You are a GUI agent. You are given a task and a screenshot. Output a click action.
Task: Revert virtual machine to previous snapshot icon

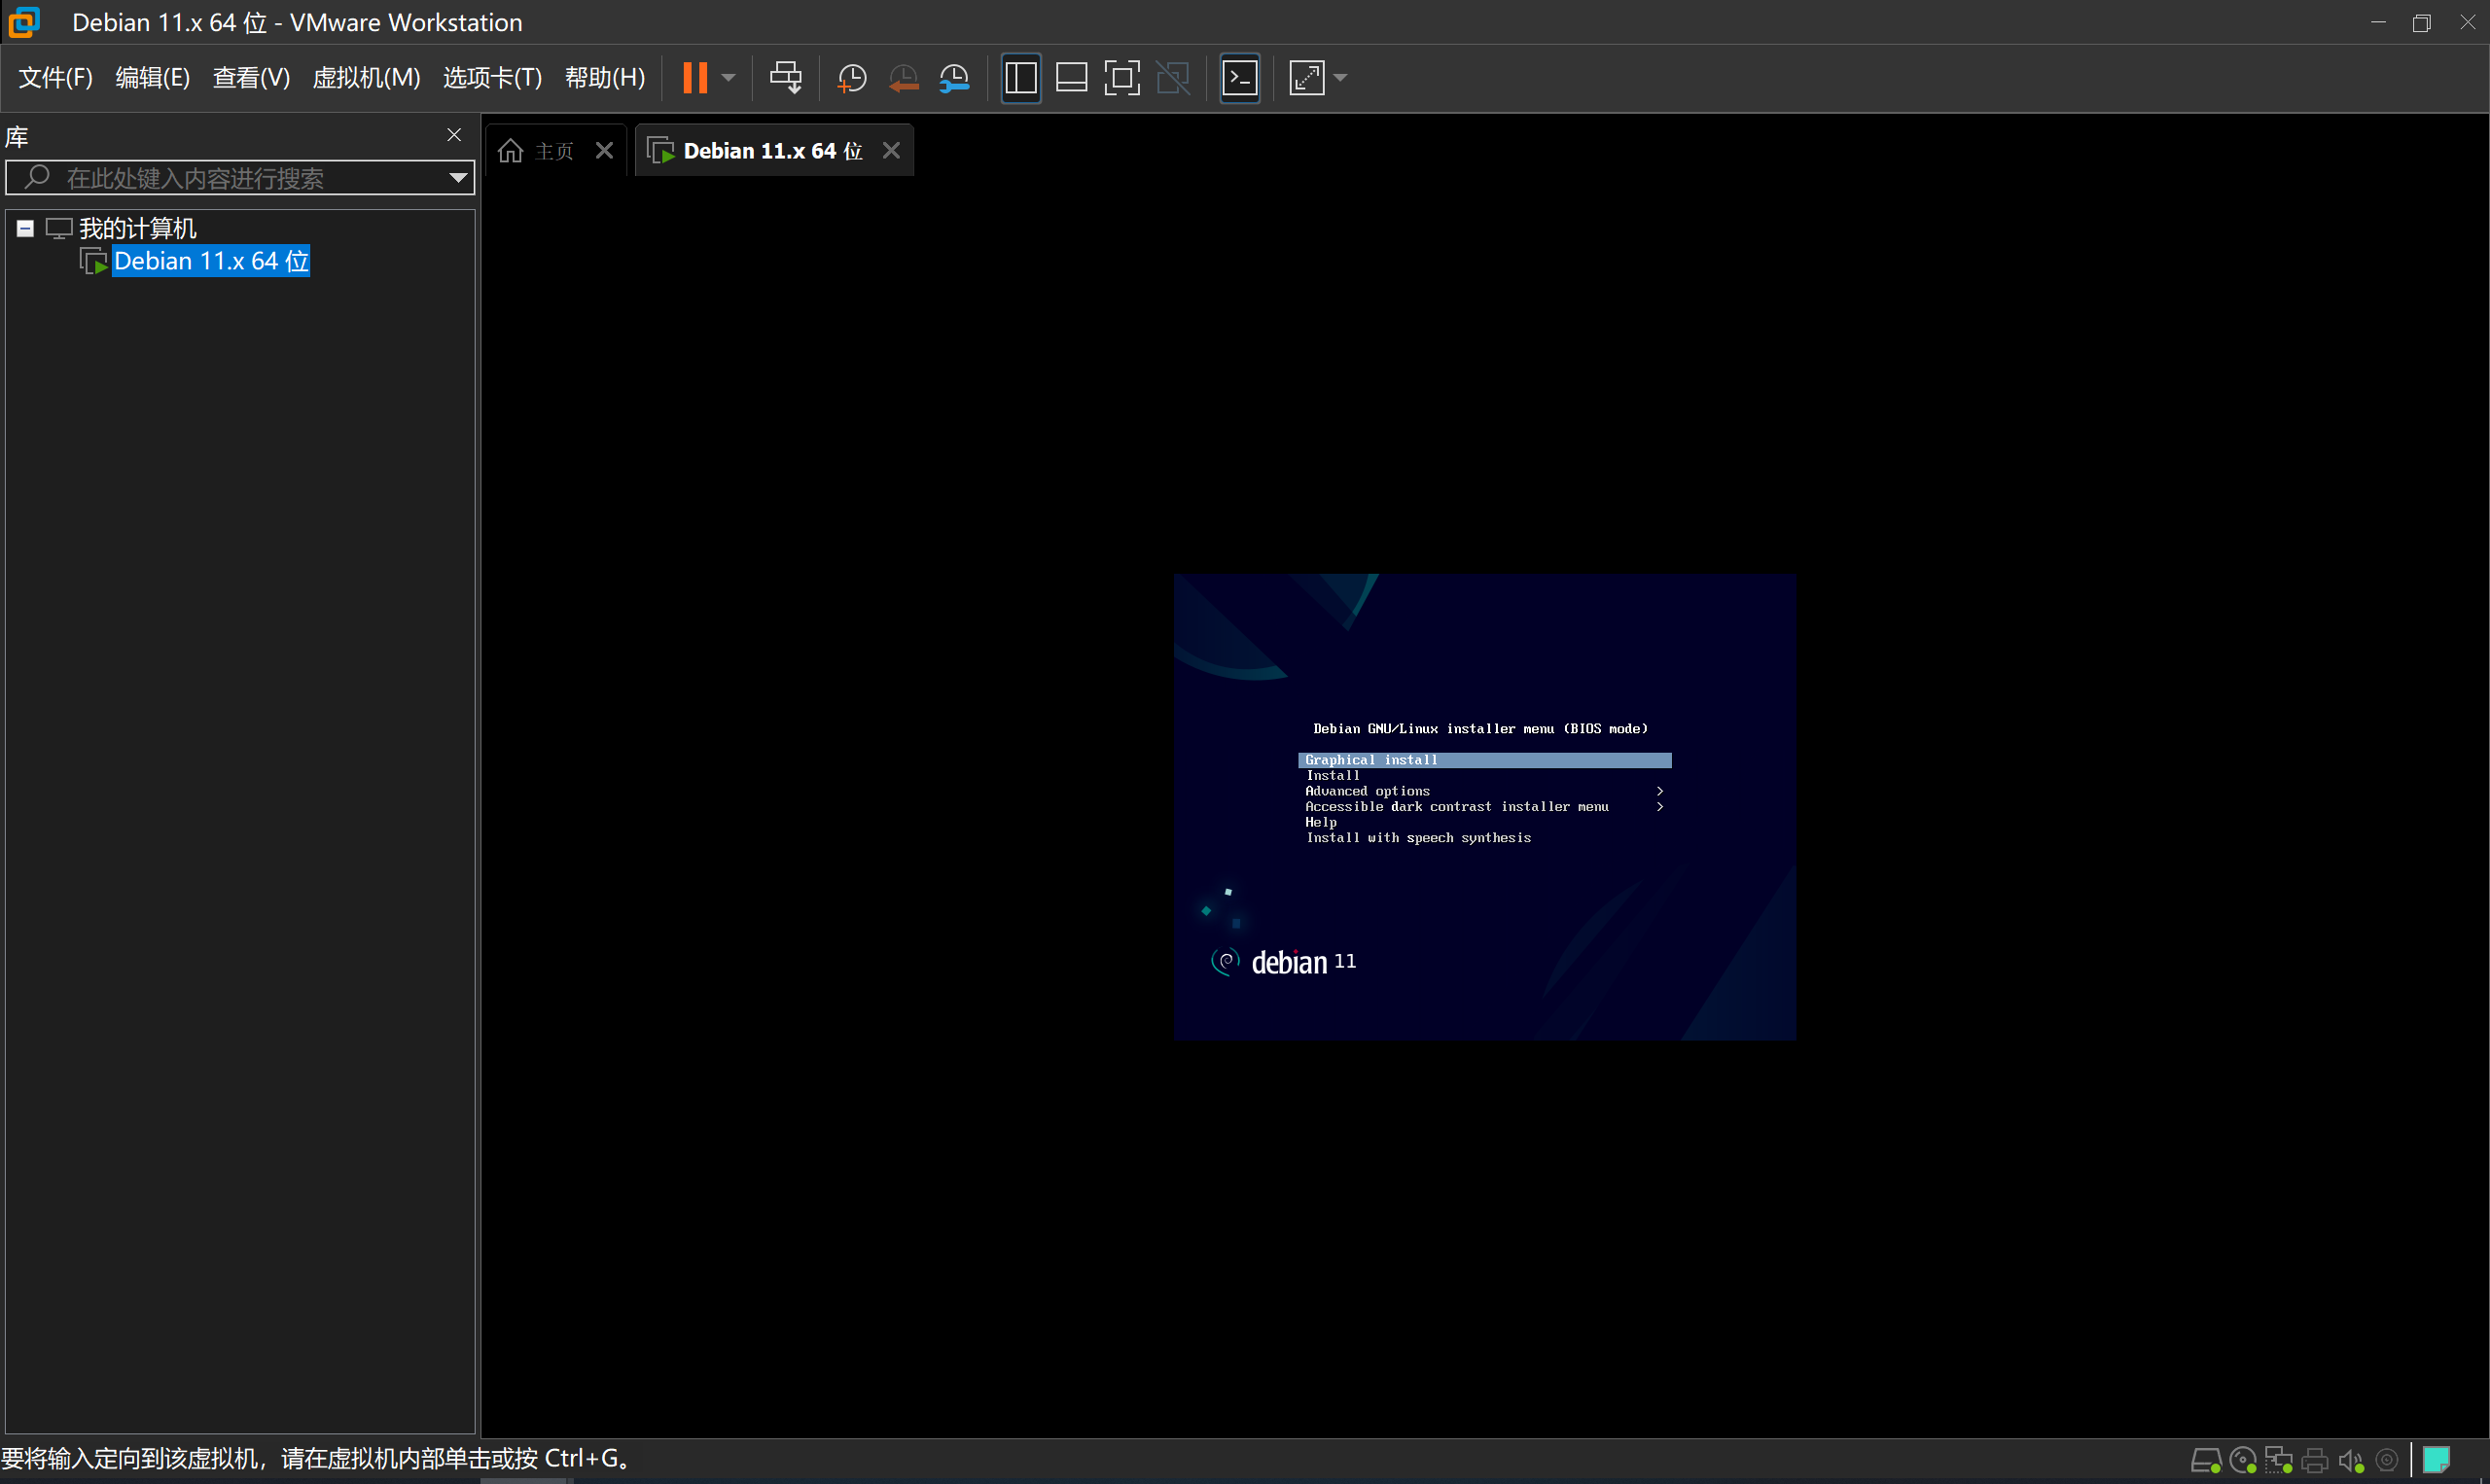pyautogui.click(x=903, y=77)
